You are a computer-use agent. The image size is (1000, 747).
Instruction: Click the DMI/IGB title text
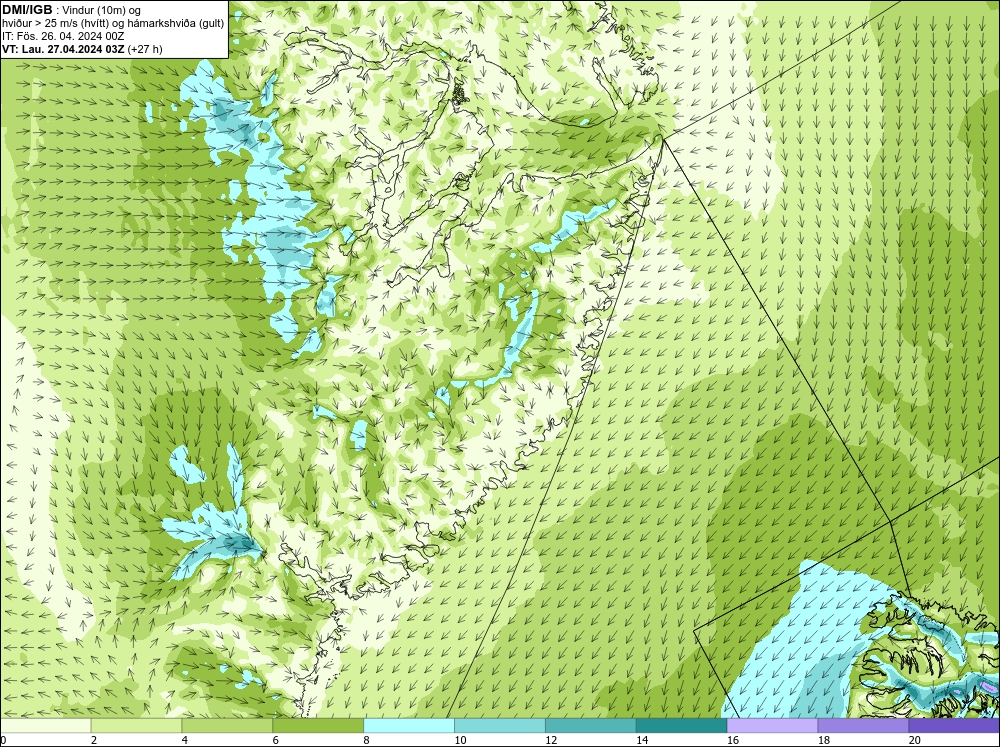[27, 10]
